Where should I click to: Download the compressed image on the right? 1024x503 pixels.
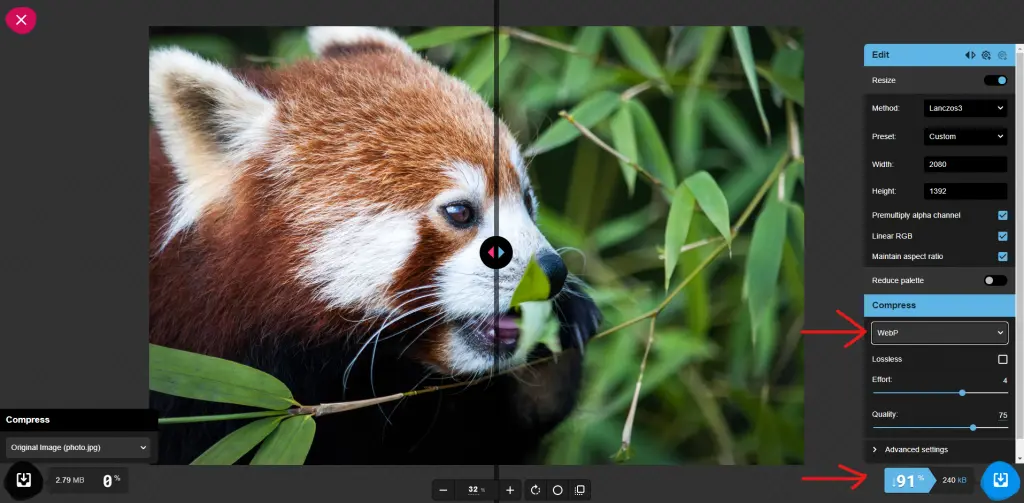[997, 480]
